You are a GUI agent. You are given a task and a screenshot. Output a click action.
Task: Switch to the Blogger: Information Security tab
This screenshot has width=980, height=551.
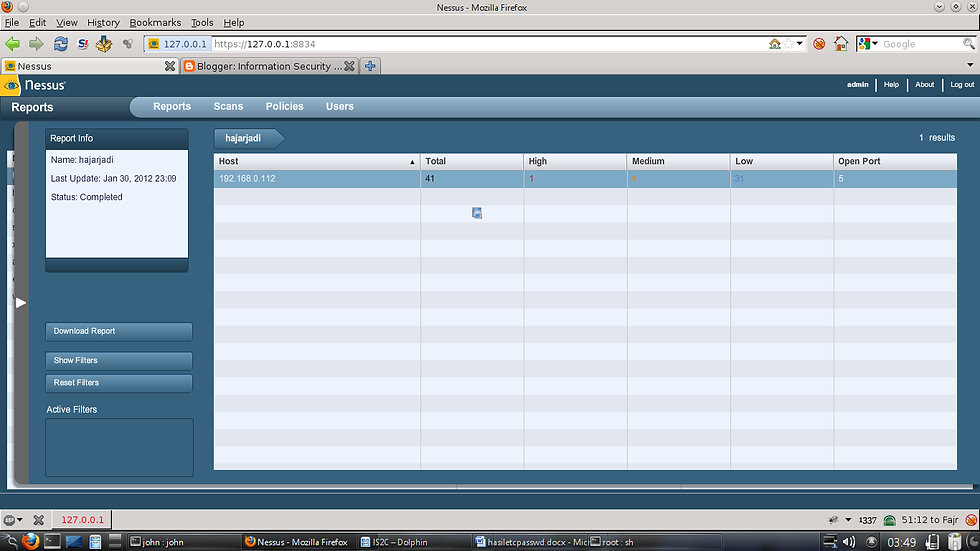(269, 66)
